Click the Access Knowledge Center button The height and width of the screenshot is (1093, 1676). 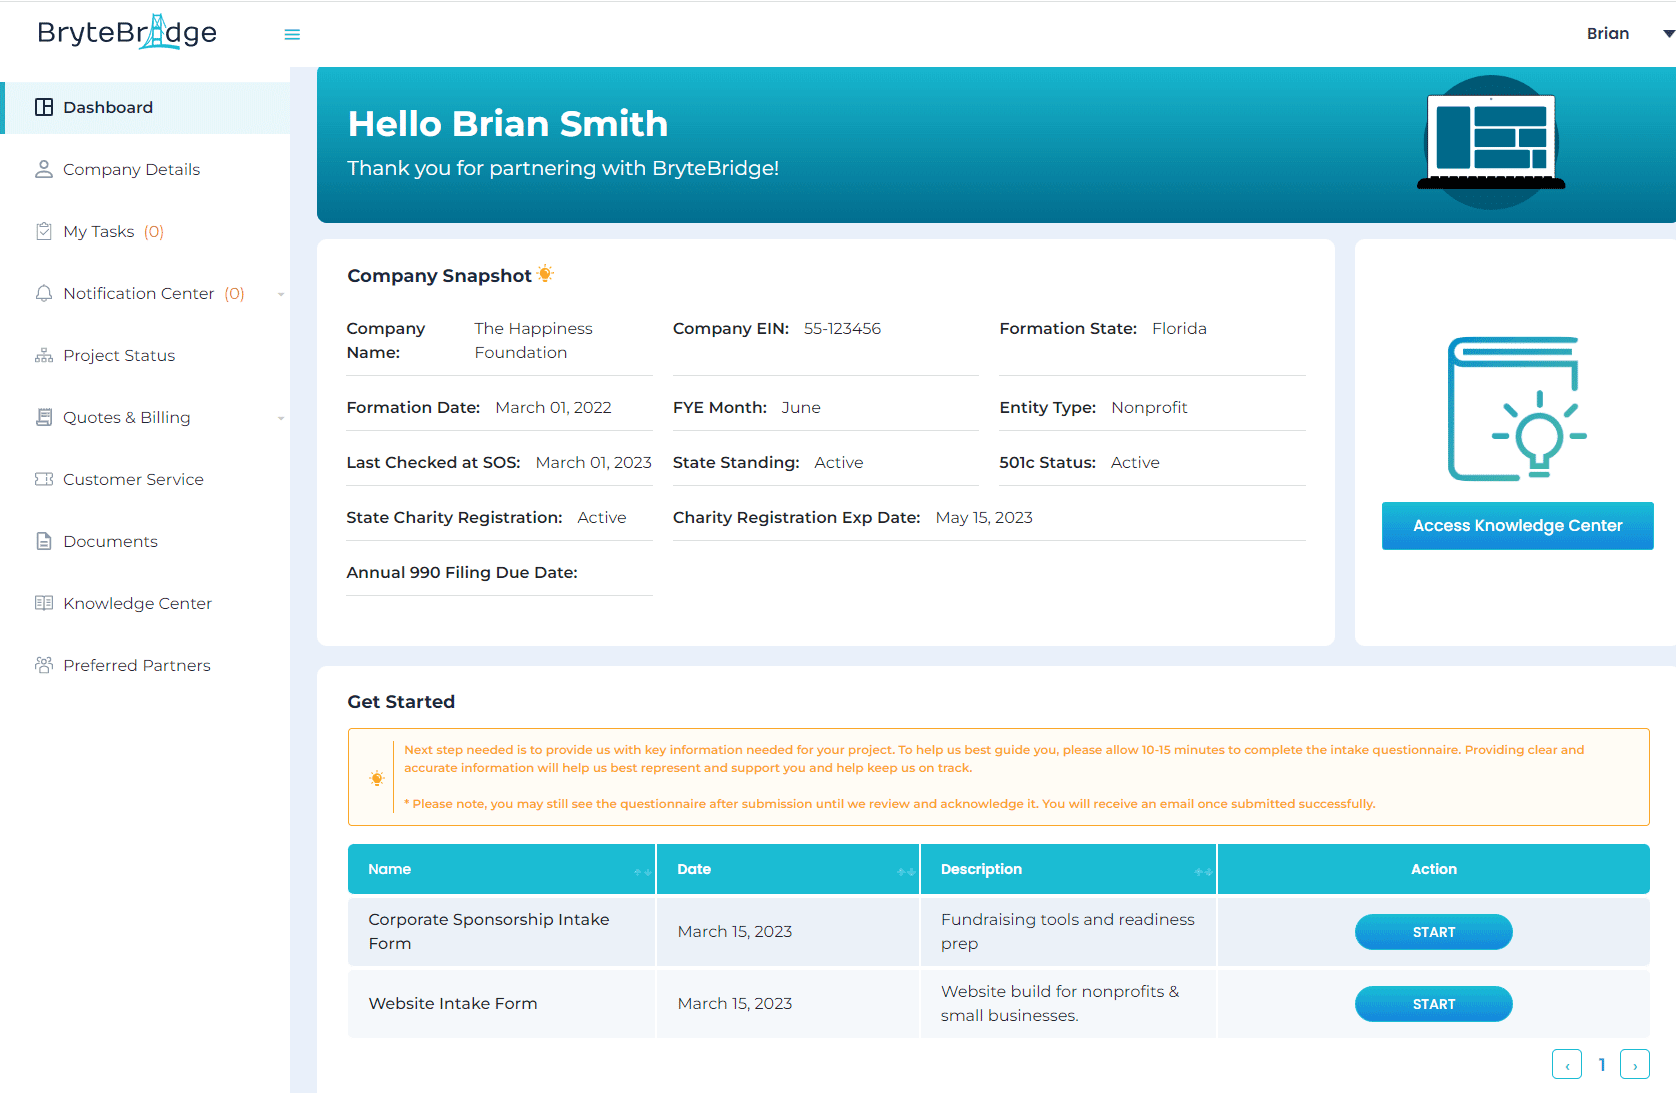(1517, 526)
